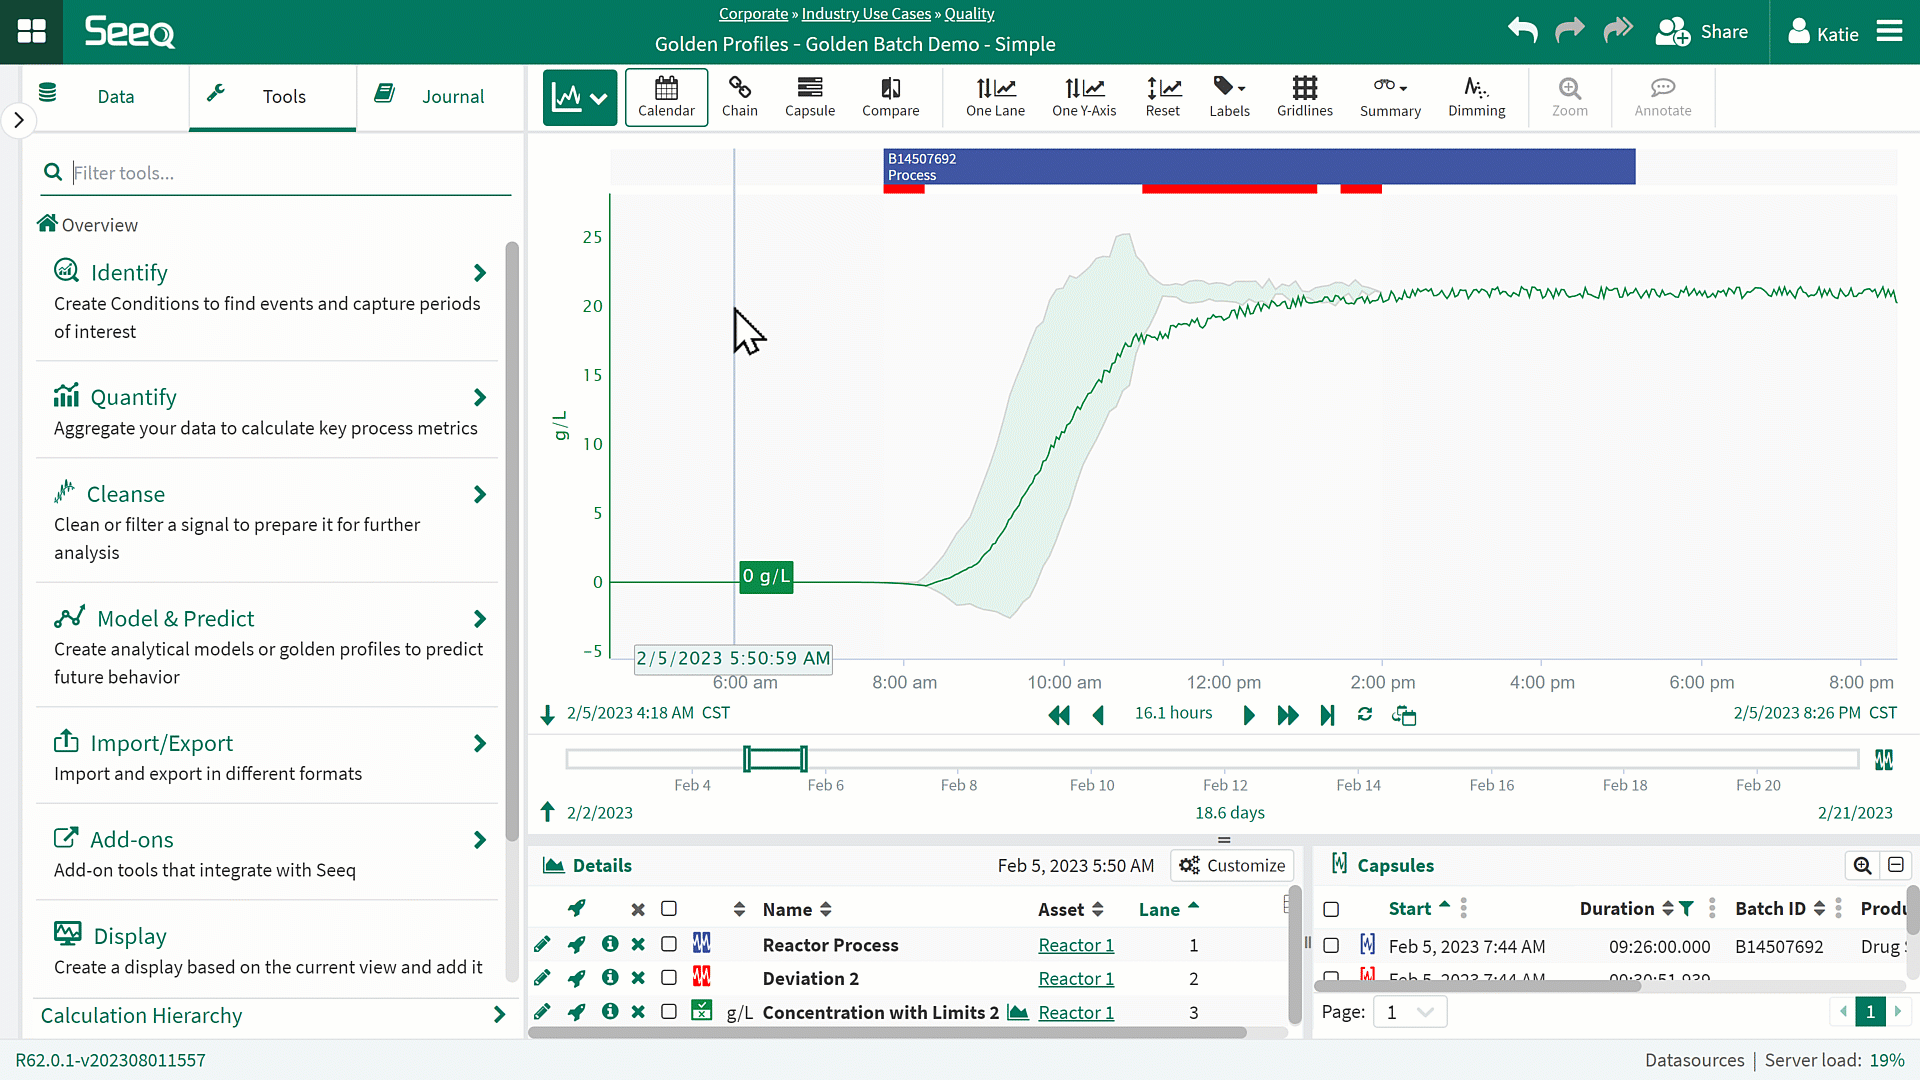
Task: Switch to One Lane display
Action: click(995, 97)
